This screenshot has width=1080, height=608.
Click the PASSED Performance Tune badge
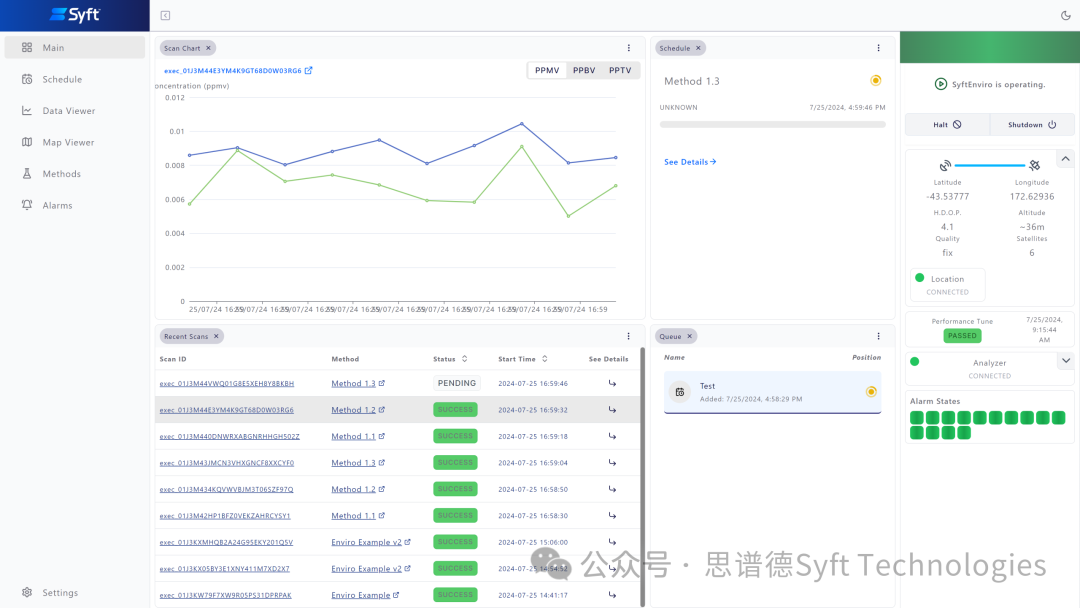coord(962,335)
